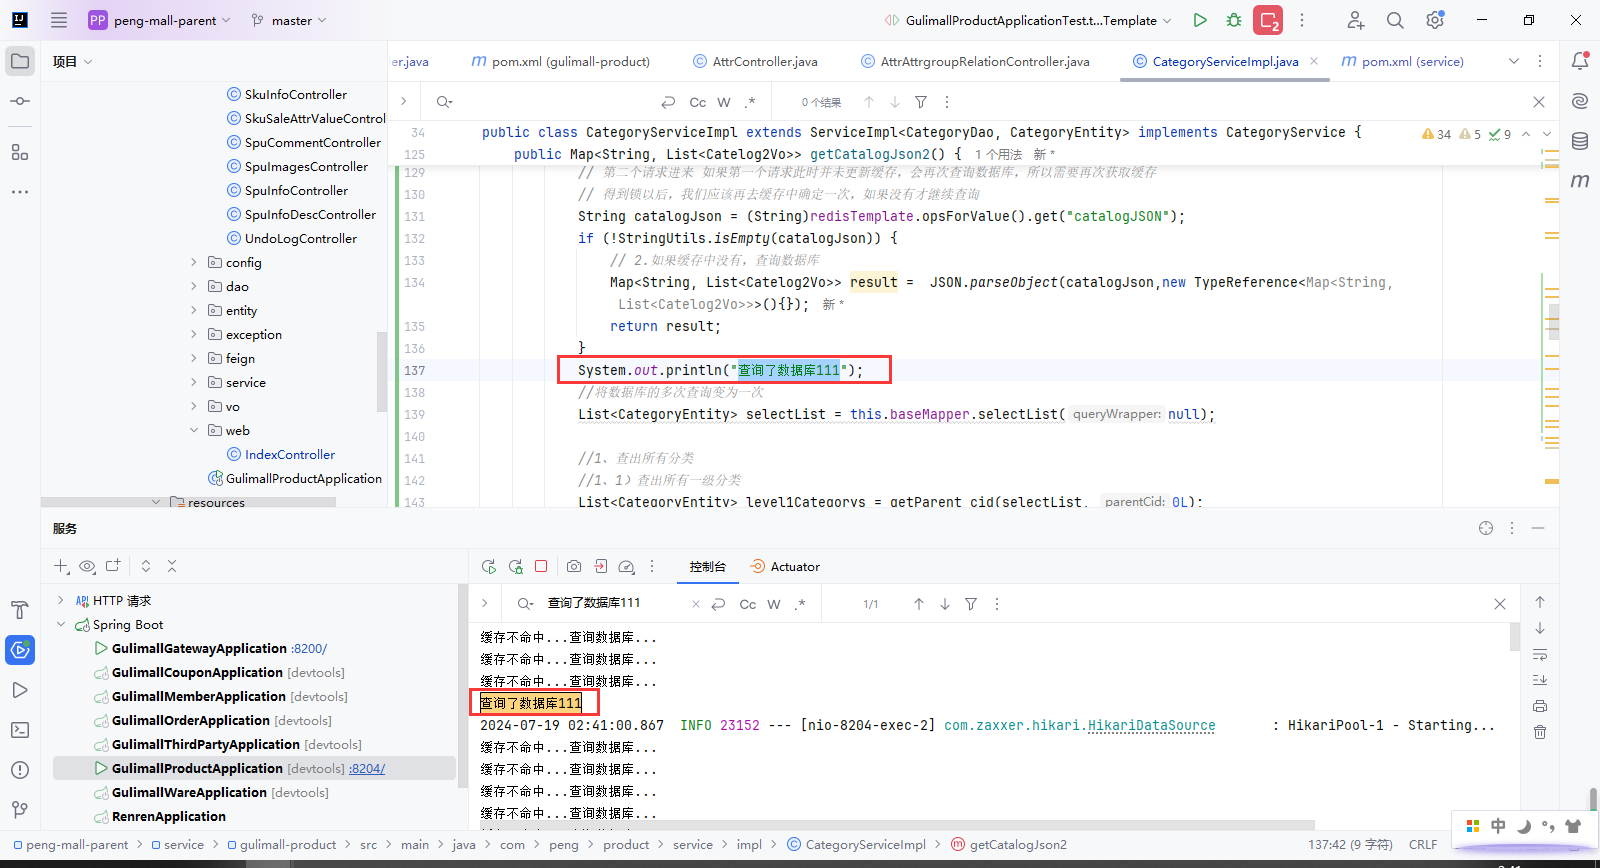The height and width of the screenshot is (868, 1600).
Task: Open the Commit tool window
Action: click(x=20, y=101)
